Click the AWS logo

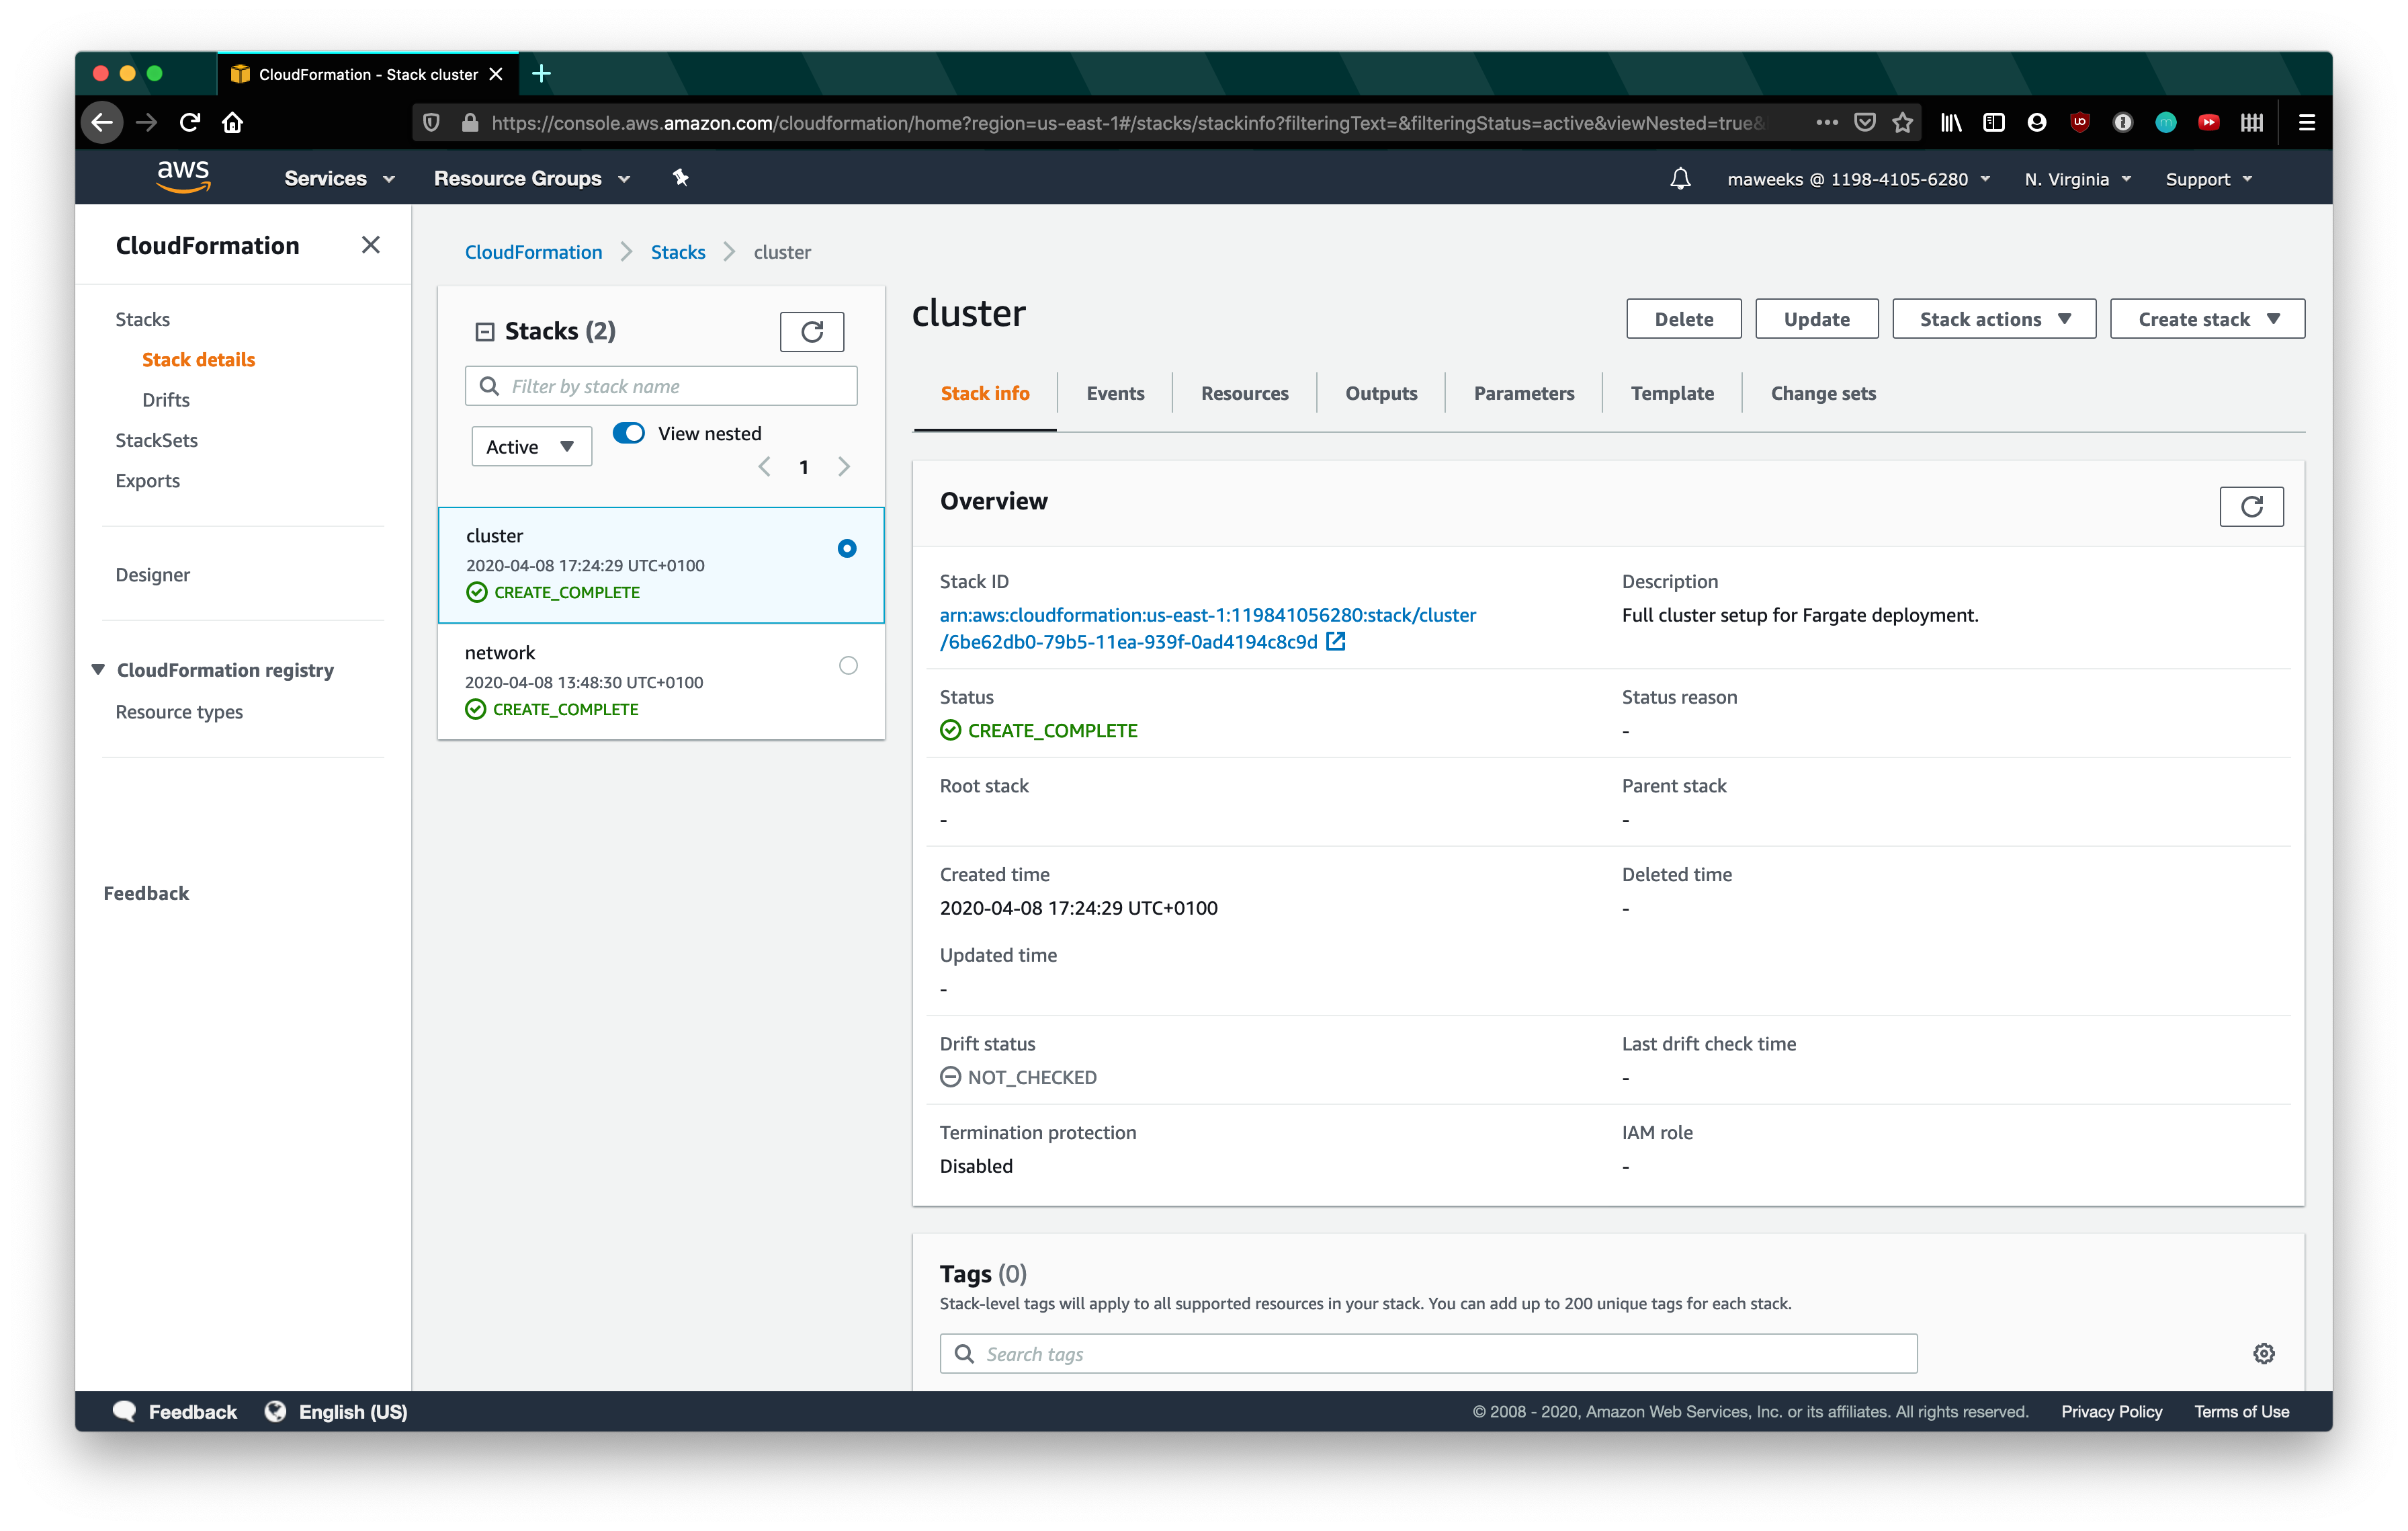click(183, 176)
